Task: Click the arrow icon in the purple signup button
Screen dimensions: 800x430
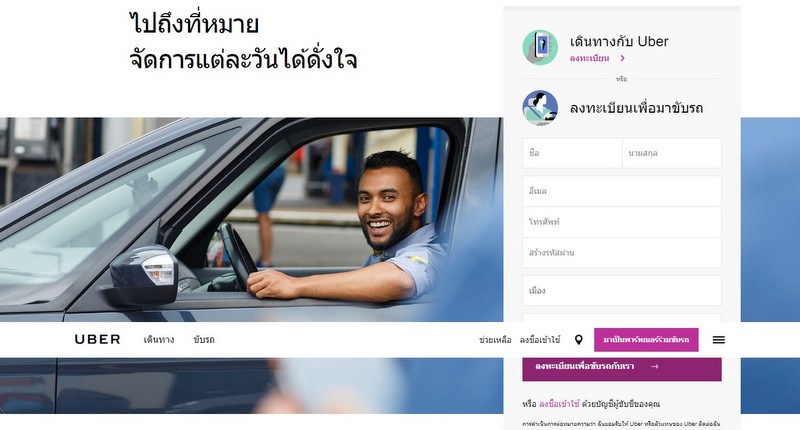Action: pos(655,366)
